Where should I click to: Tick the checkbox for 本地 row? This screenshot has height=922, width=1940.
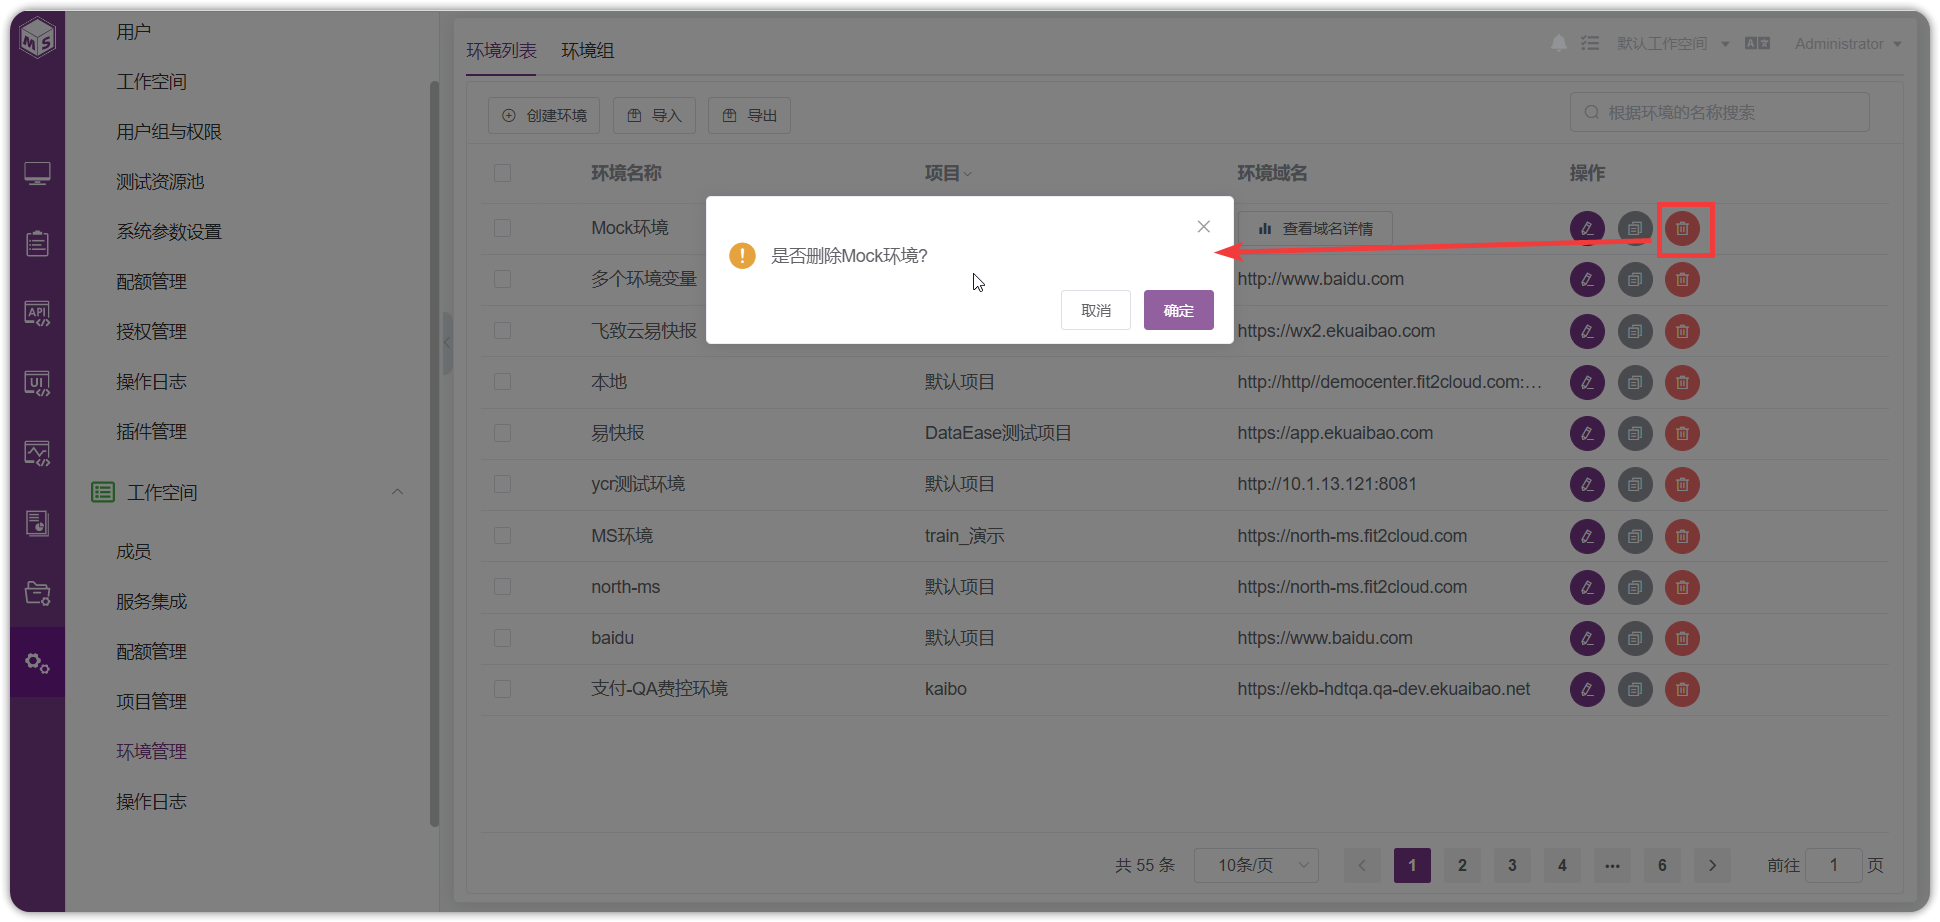tap(502, 382)
